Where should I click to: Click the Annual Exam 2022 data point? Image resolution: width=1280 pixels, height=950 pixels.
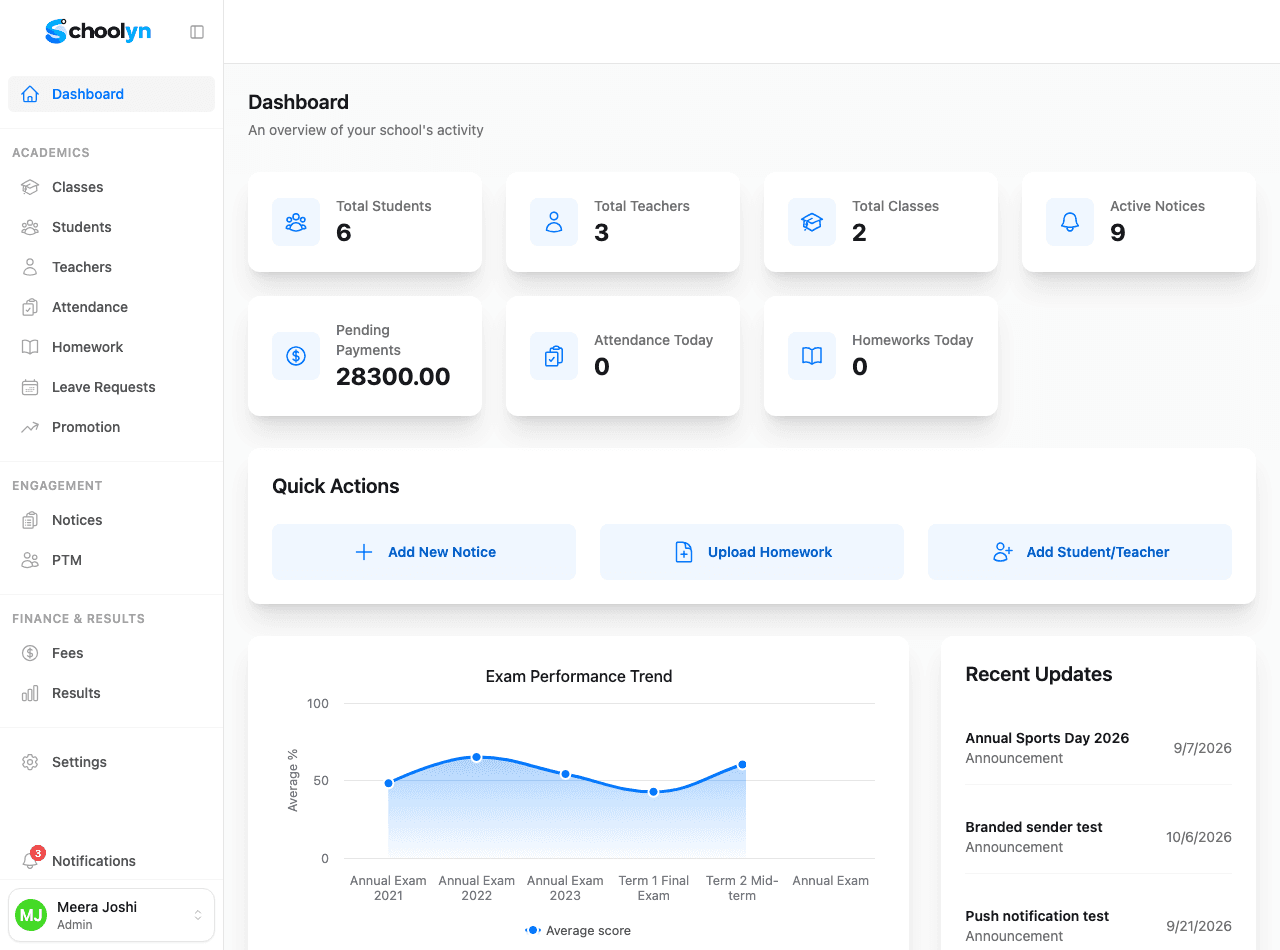click(476, 757)
